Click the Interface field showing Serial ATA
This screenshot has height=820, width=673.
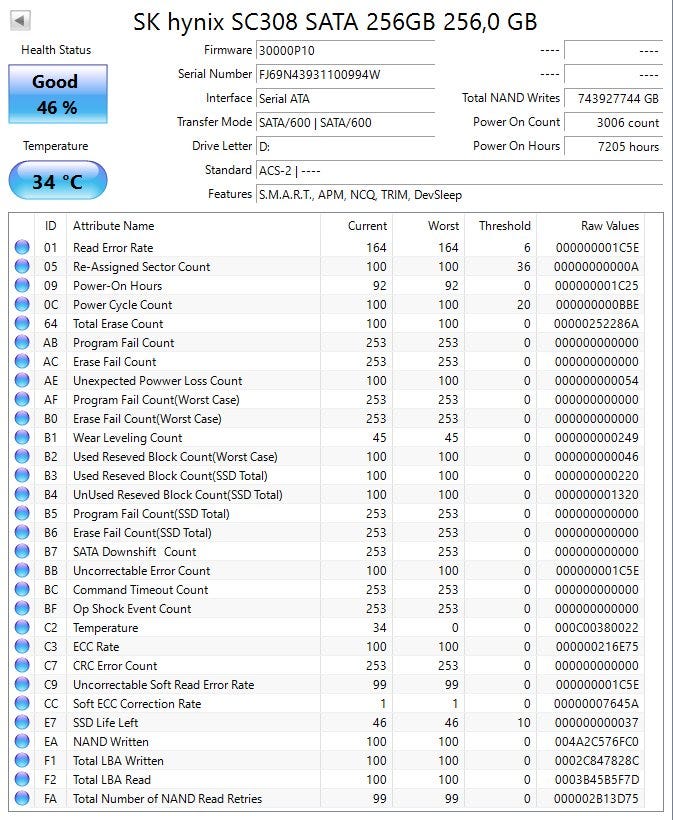345,98
